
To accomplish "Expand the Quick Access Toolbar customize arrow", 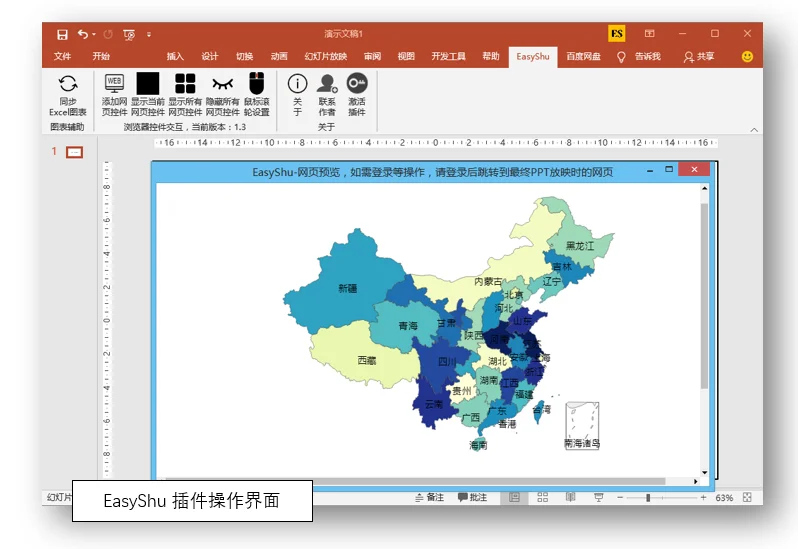I will click(149, 35).
